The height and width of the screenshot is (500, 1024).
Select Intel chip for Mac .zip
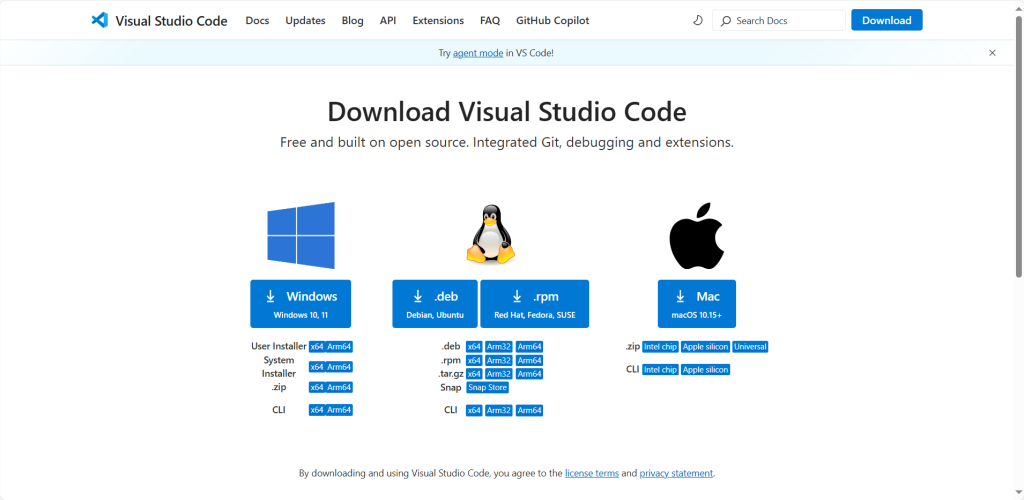[660, 347]
